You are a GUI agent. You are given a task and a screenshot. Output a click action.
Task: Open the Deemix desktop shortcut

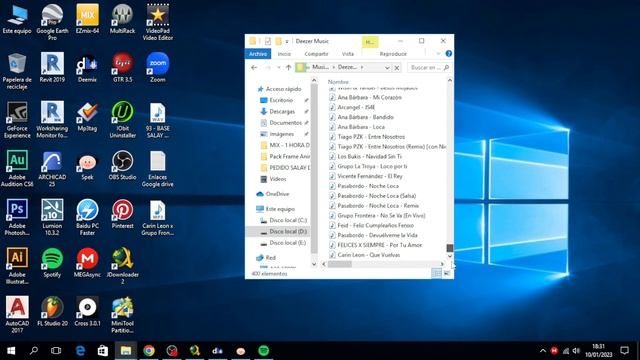click(87, 68)
